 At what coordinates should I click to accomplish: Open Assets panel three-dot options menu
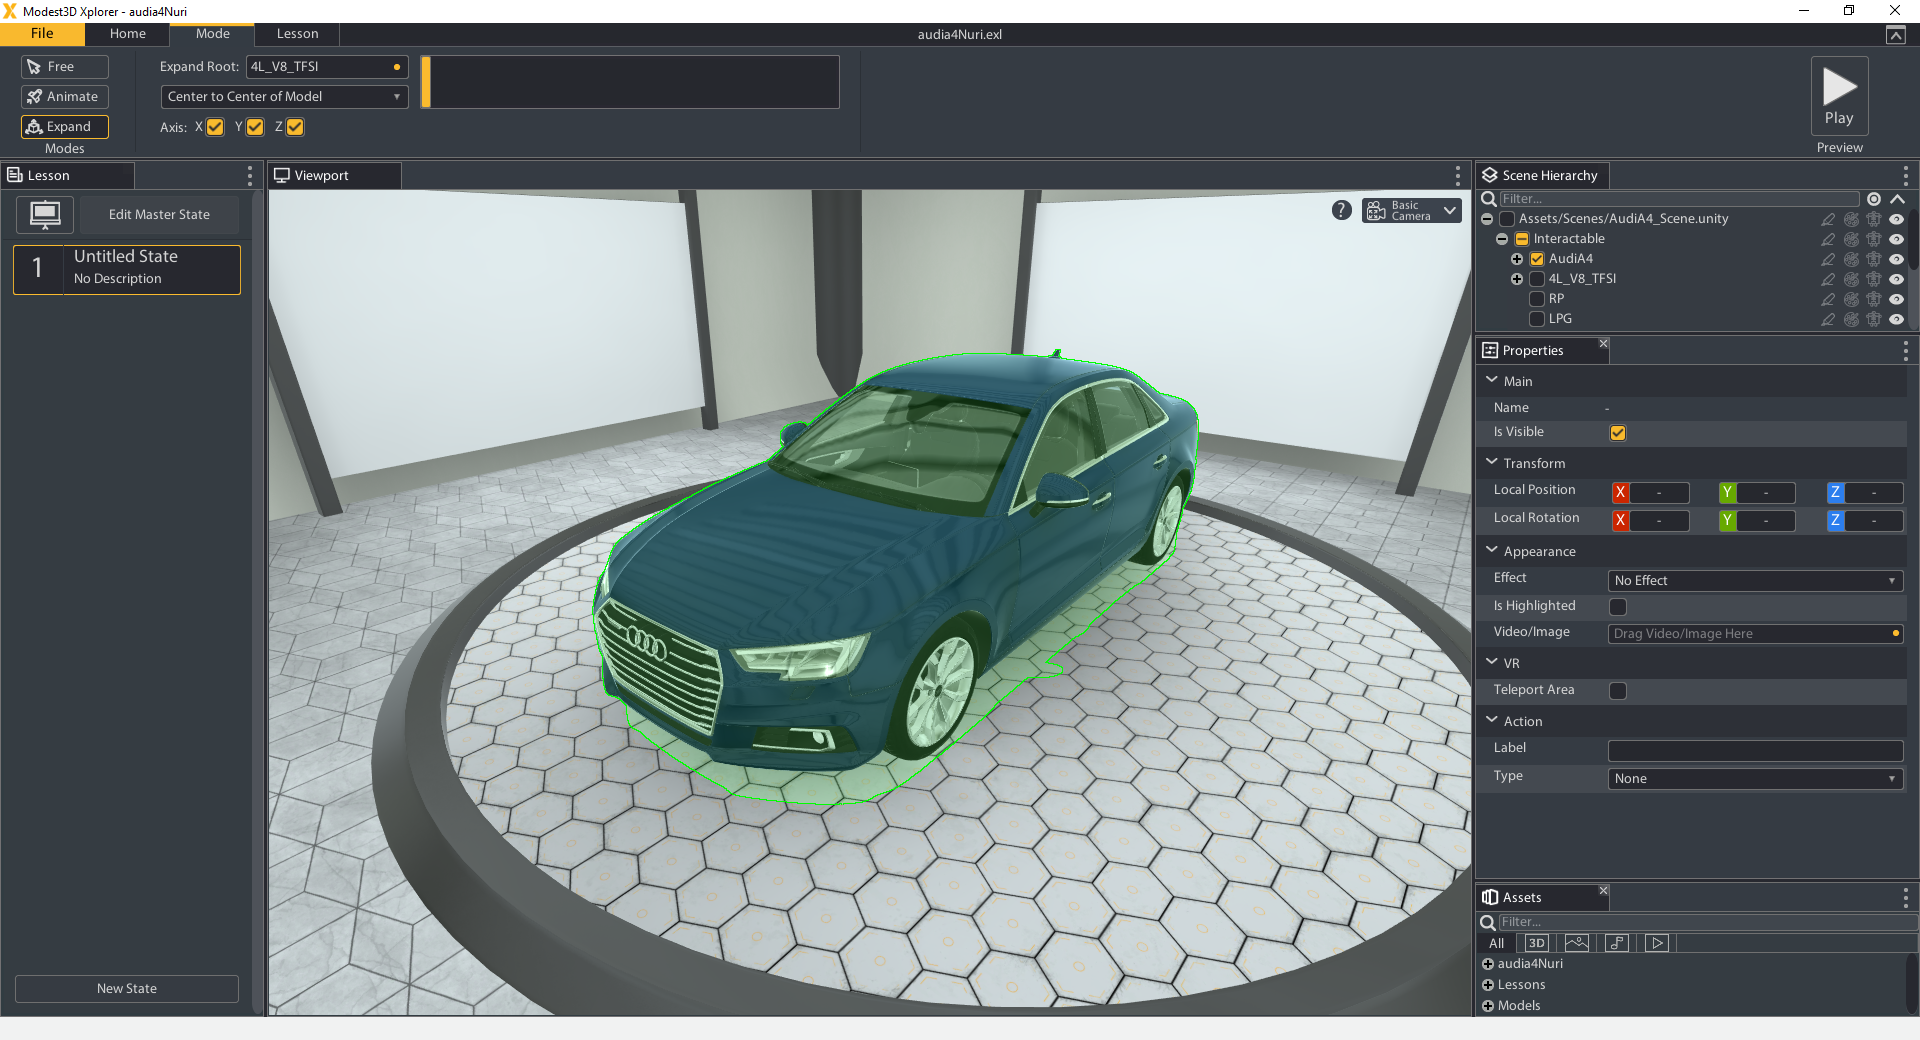[1906, 898]
